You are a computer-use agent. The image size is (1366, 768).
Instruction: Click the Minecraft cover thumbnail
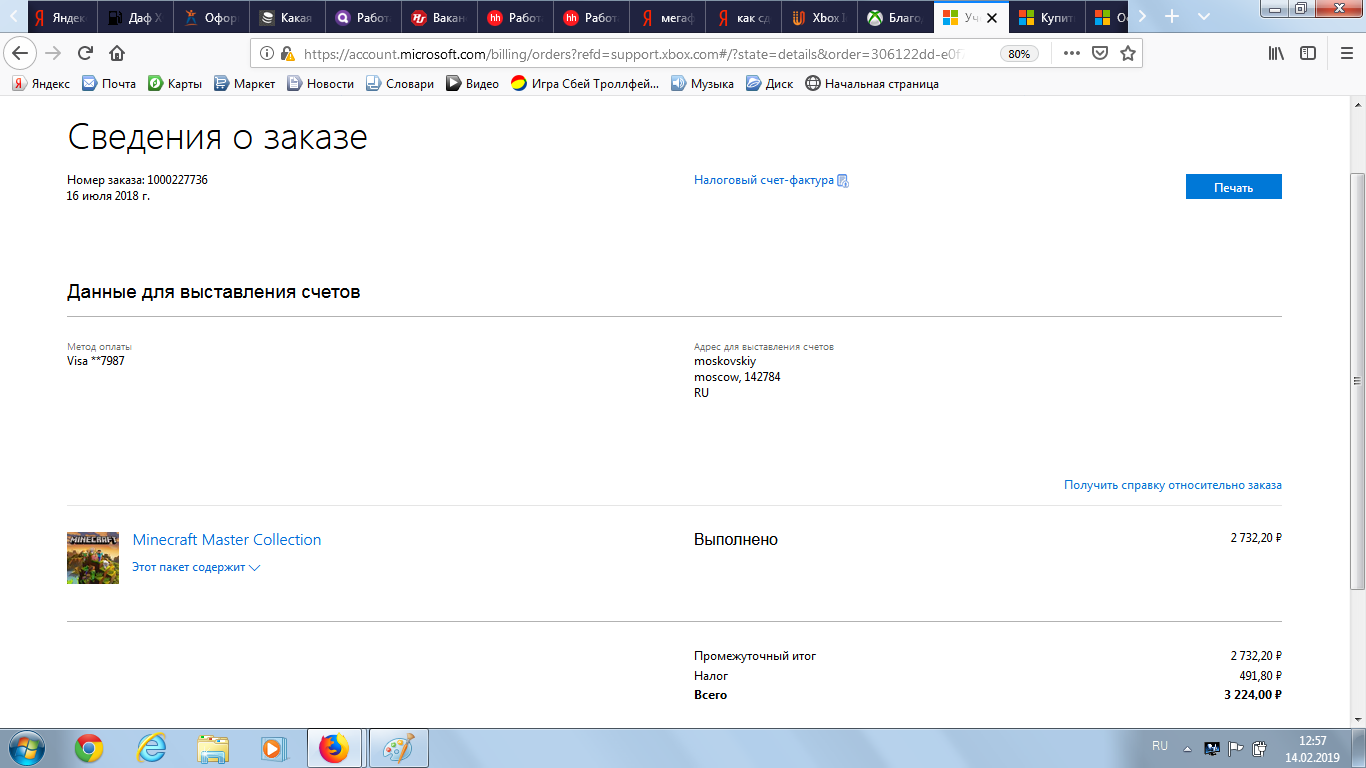[x=93, y=558]
